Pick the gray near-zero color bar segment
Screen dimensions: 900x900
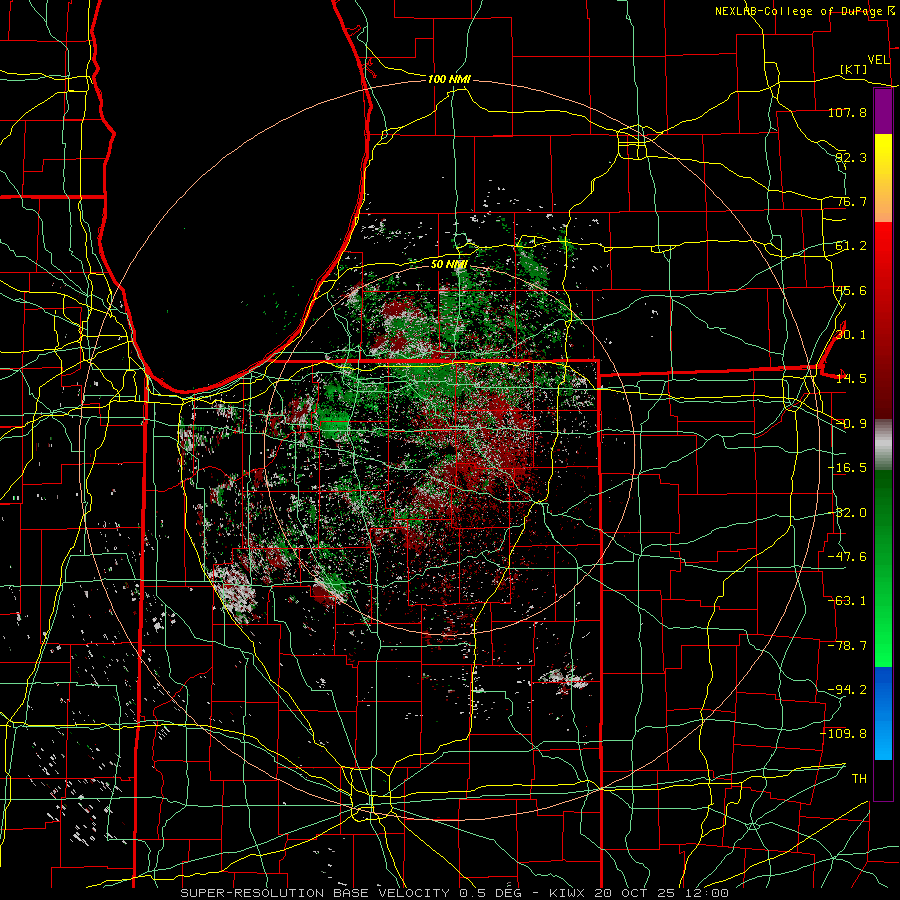883,445
